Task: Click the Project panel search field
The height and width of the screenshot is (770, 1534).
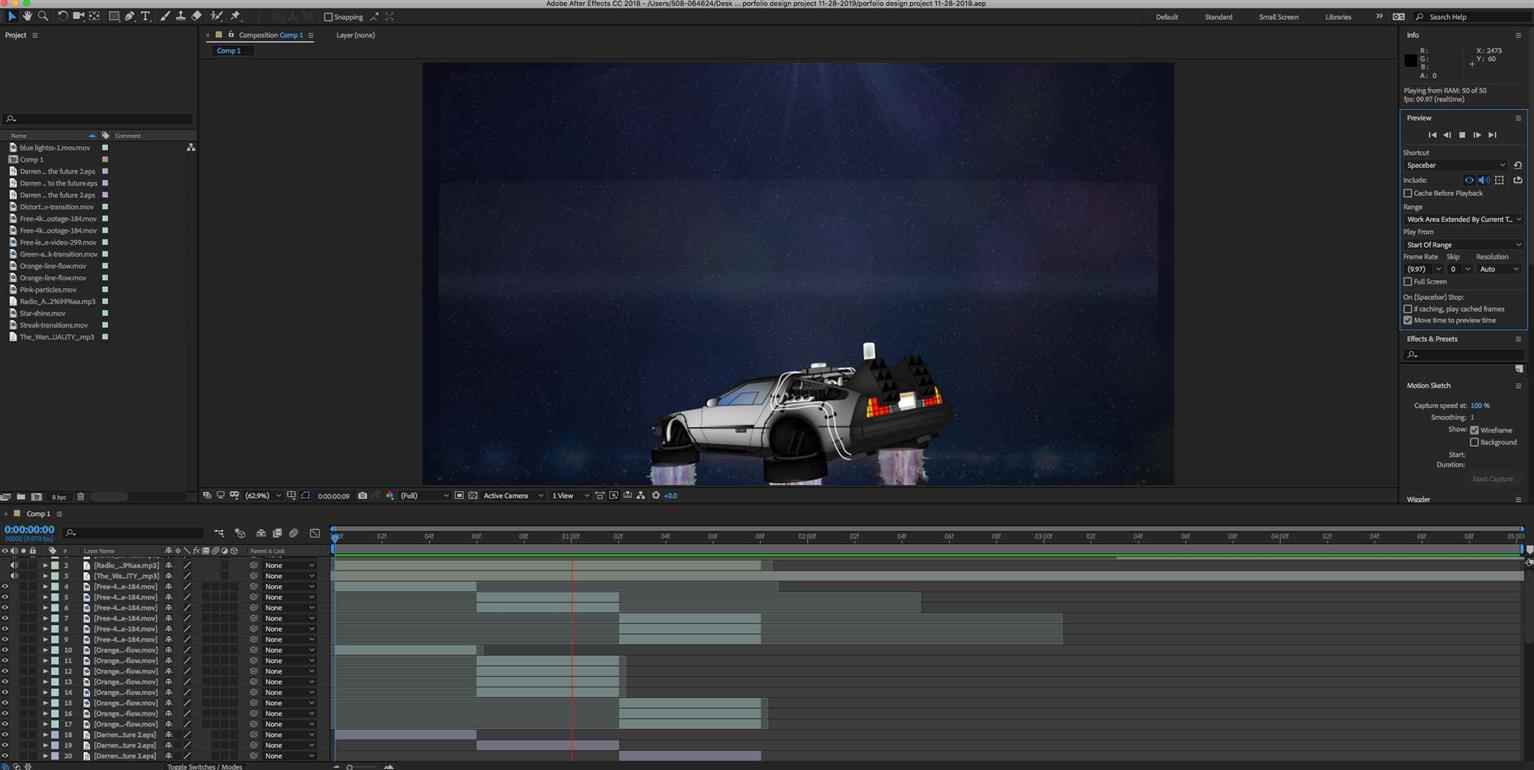Action: 98,119
